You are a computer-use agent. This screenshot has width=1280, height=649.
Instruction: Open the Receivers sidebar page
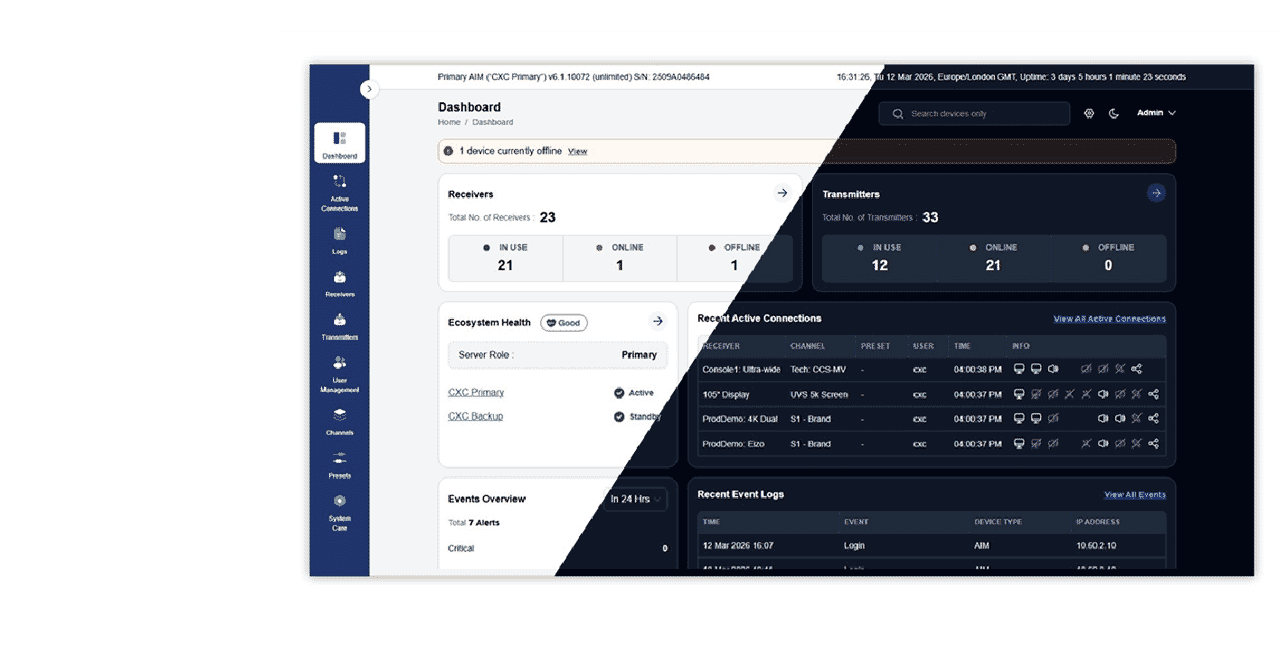point(339,284)
